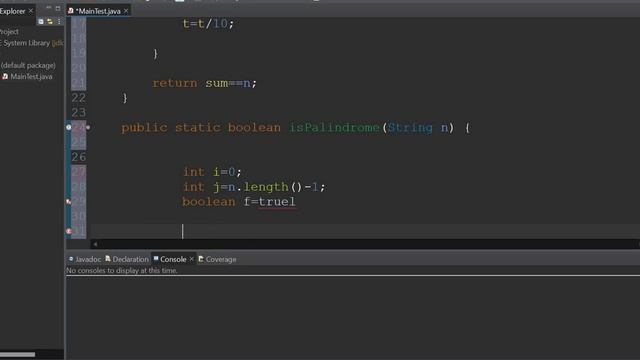The image size is (640, 360).
Task: Close the MainTest.java editor tab
Action: [126, 11]
